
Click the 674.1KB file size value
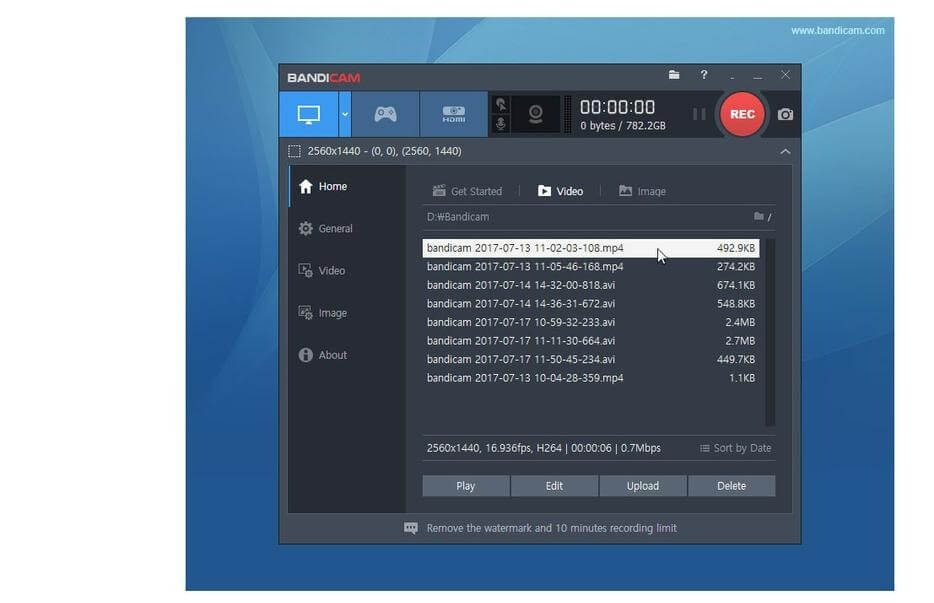(x=736, y=285)
